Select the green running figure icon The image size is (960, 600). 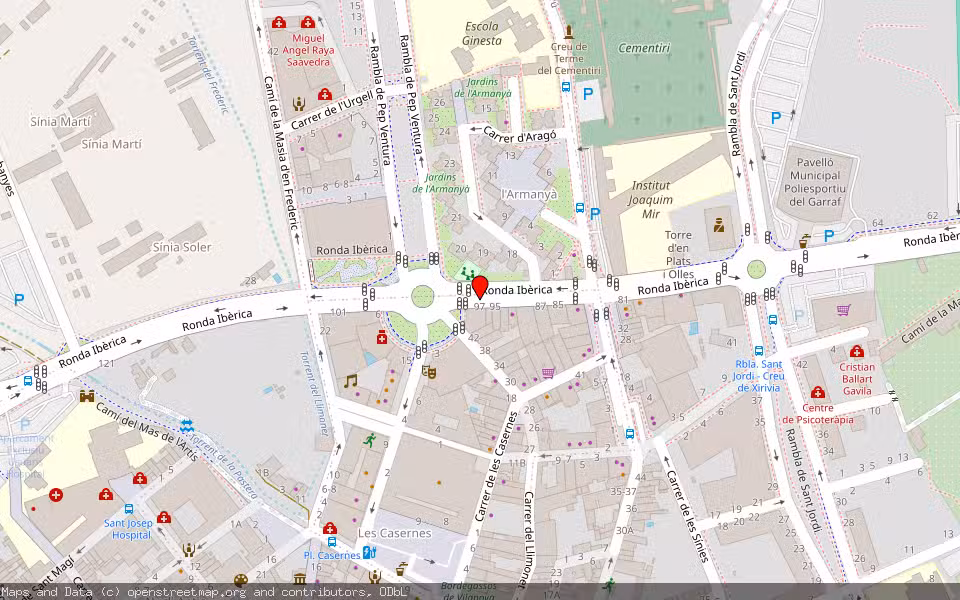(369, 440)
